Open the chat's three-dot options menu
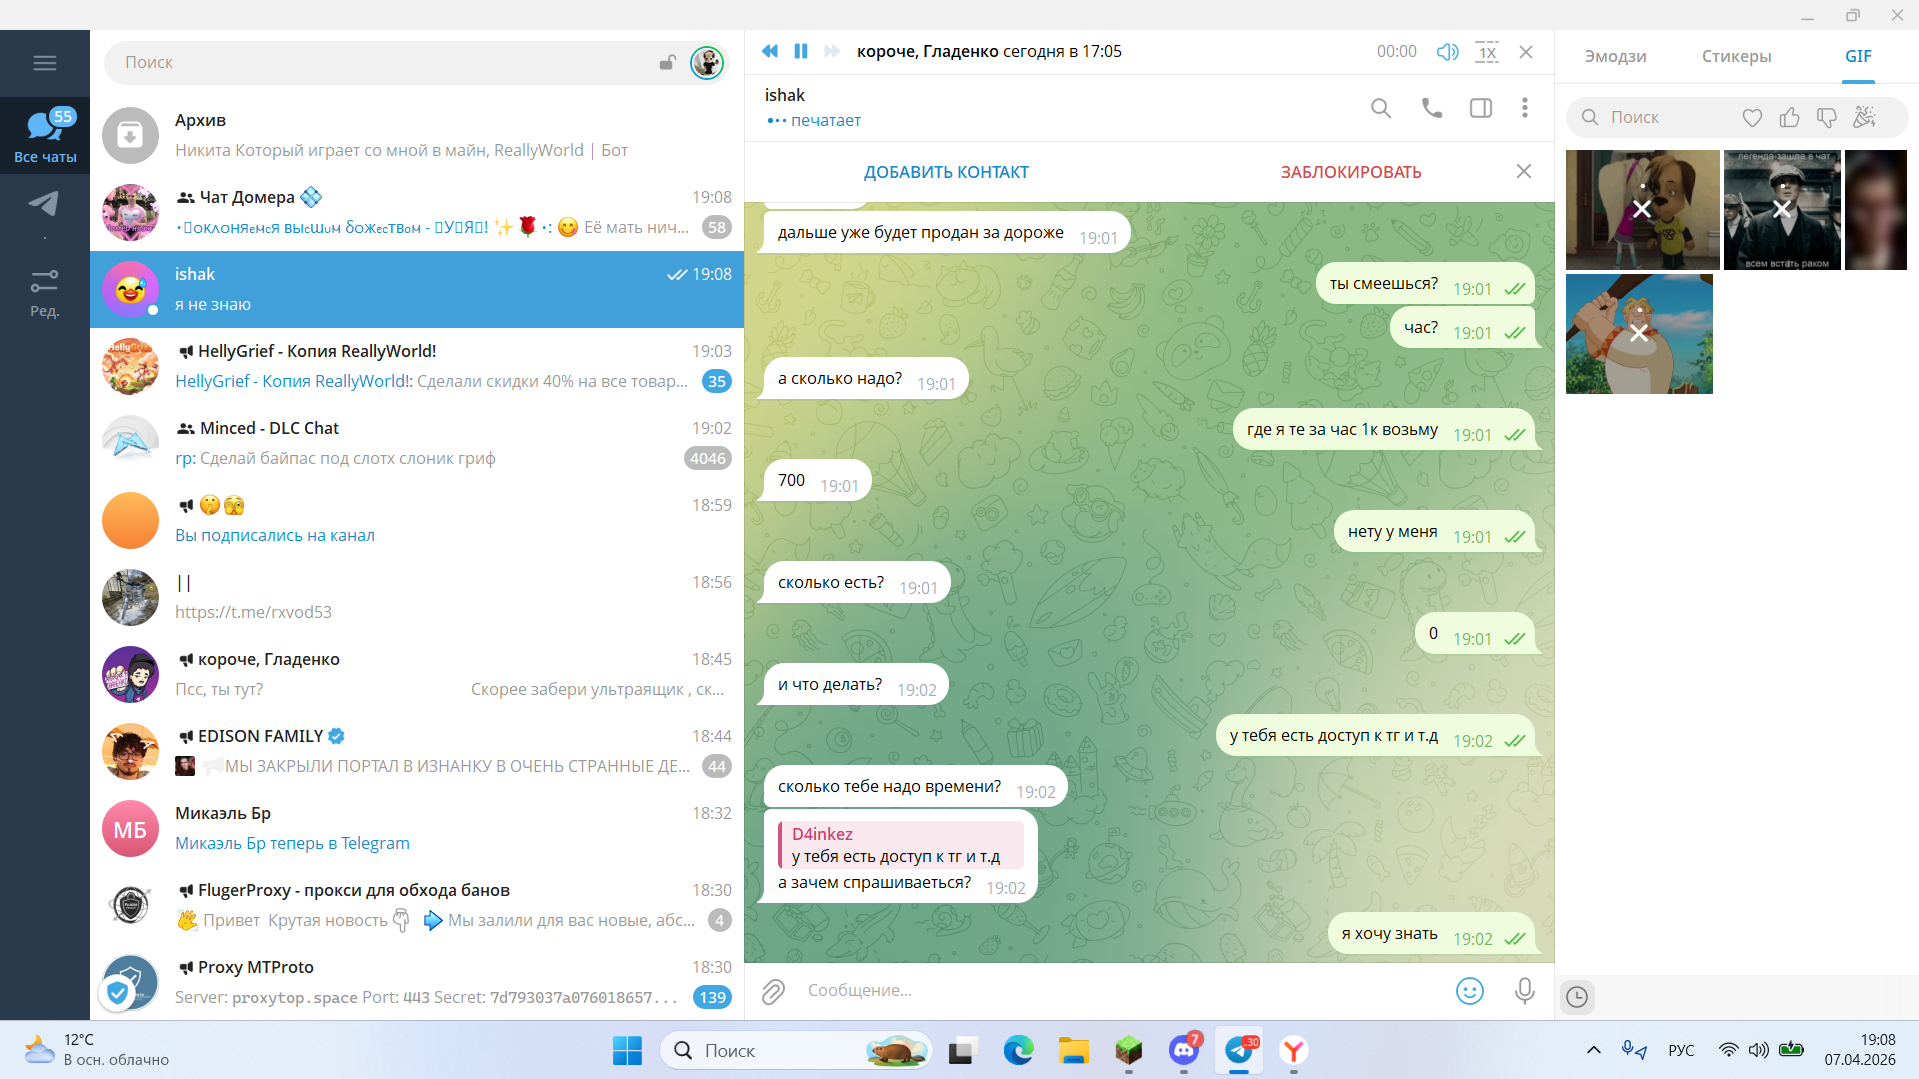Screen dimensions: 1919x1079 click(x=1525, y=108)
